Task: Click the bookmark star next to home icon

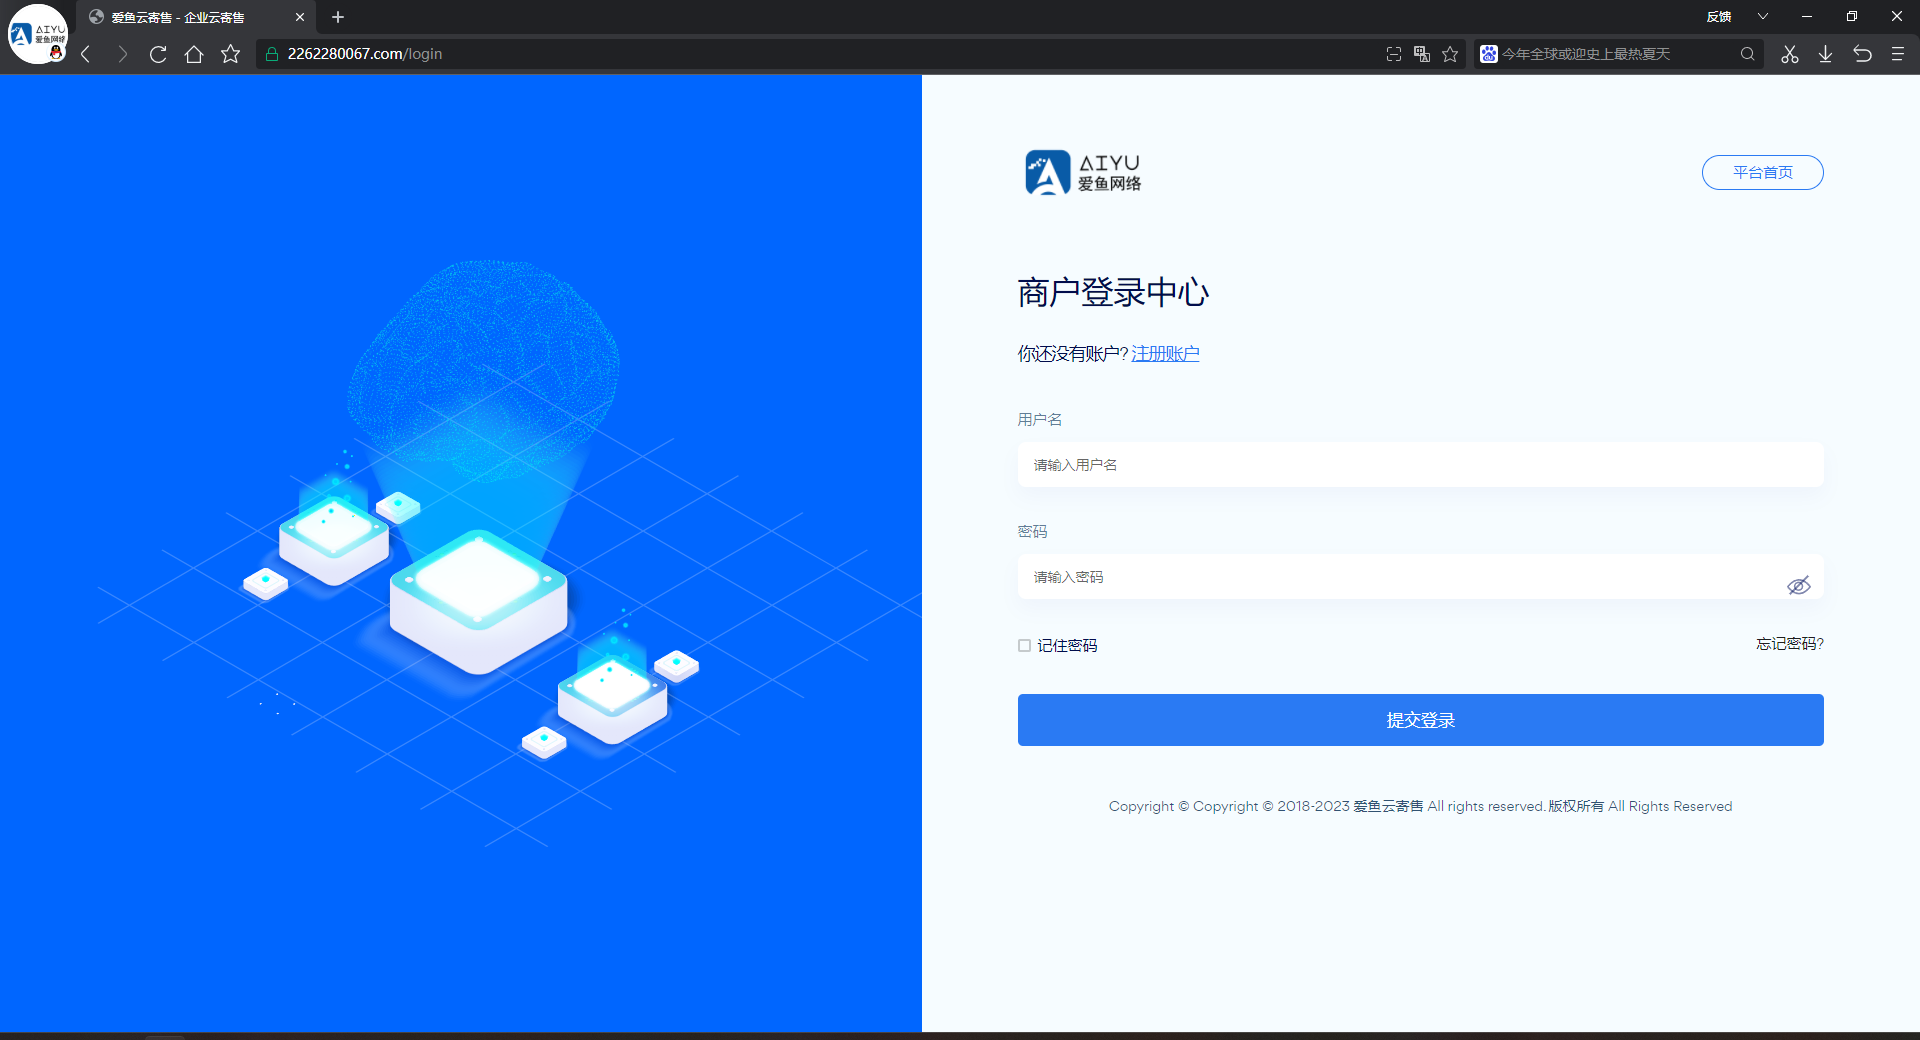Action: tap(231, 54)
